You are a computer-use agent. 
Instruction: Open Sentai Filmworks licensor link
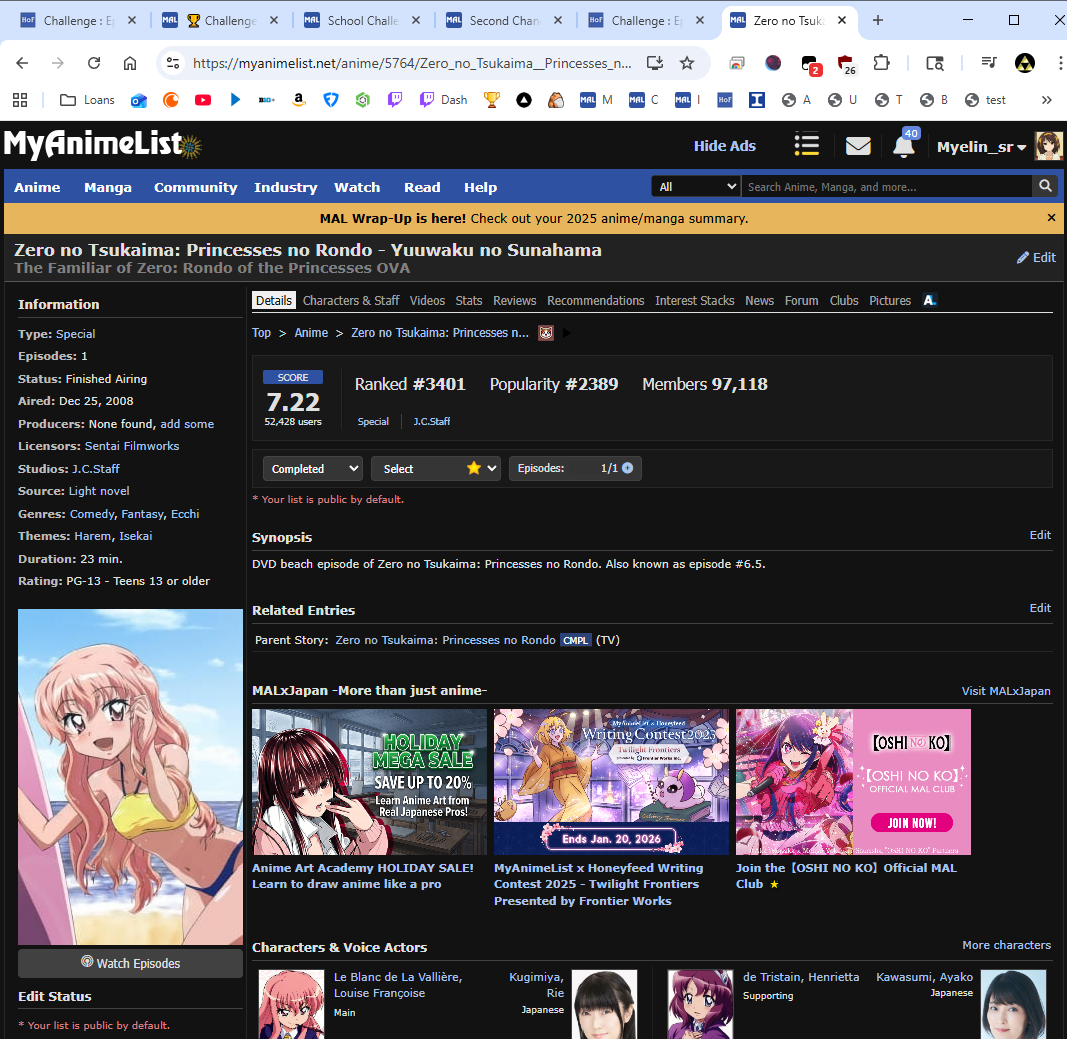[132, 446]
